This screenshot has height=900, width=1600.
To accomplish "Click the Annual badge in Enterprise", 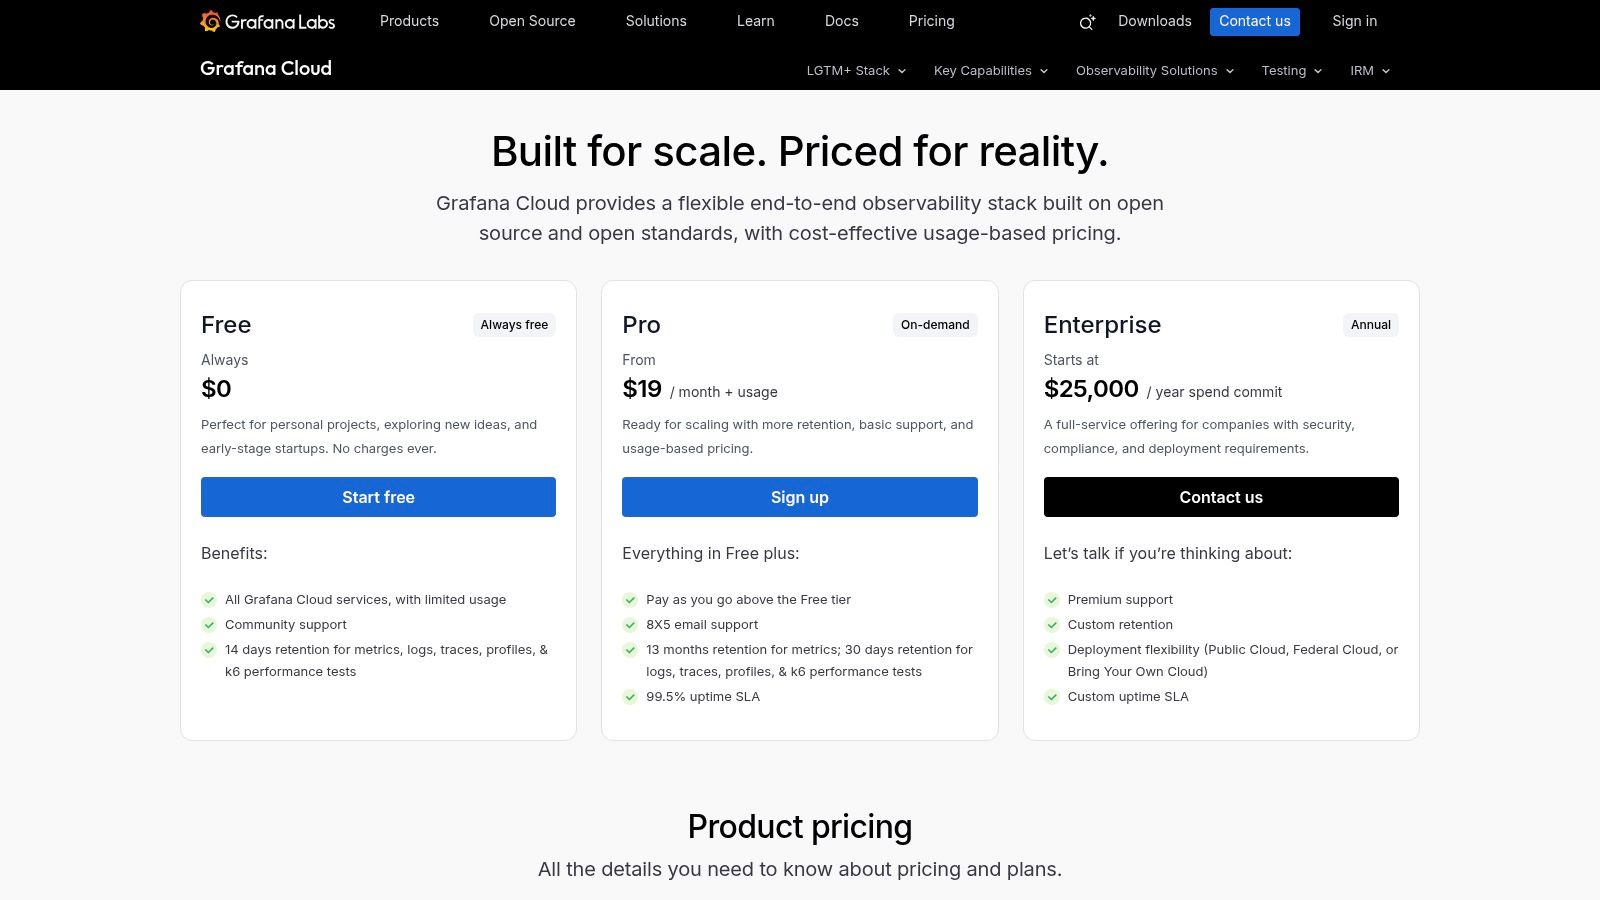I will pos(1371,325).
